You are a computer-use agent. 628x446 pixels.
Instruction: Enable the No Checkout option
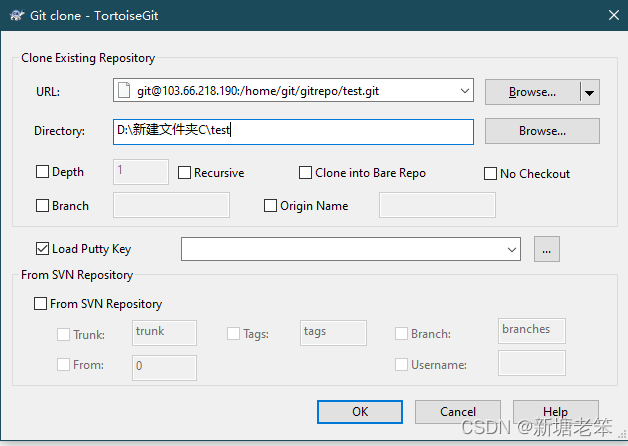[490, 173]
